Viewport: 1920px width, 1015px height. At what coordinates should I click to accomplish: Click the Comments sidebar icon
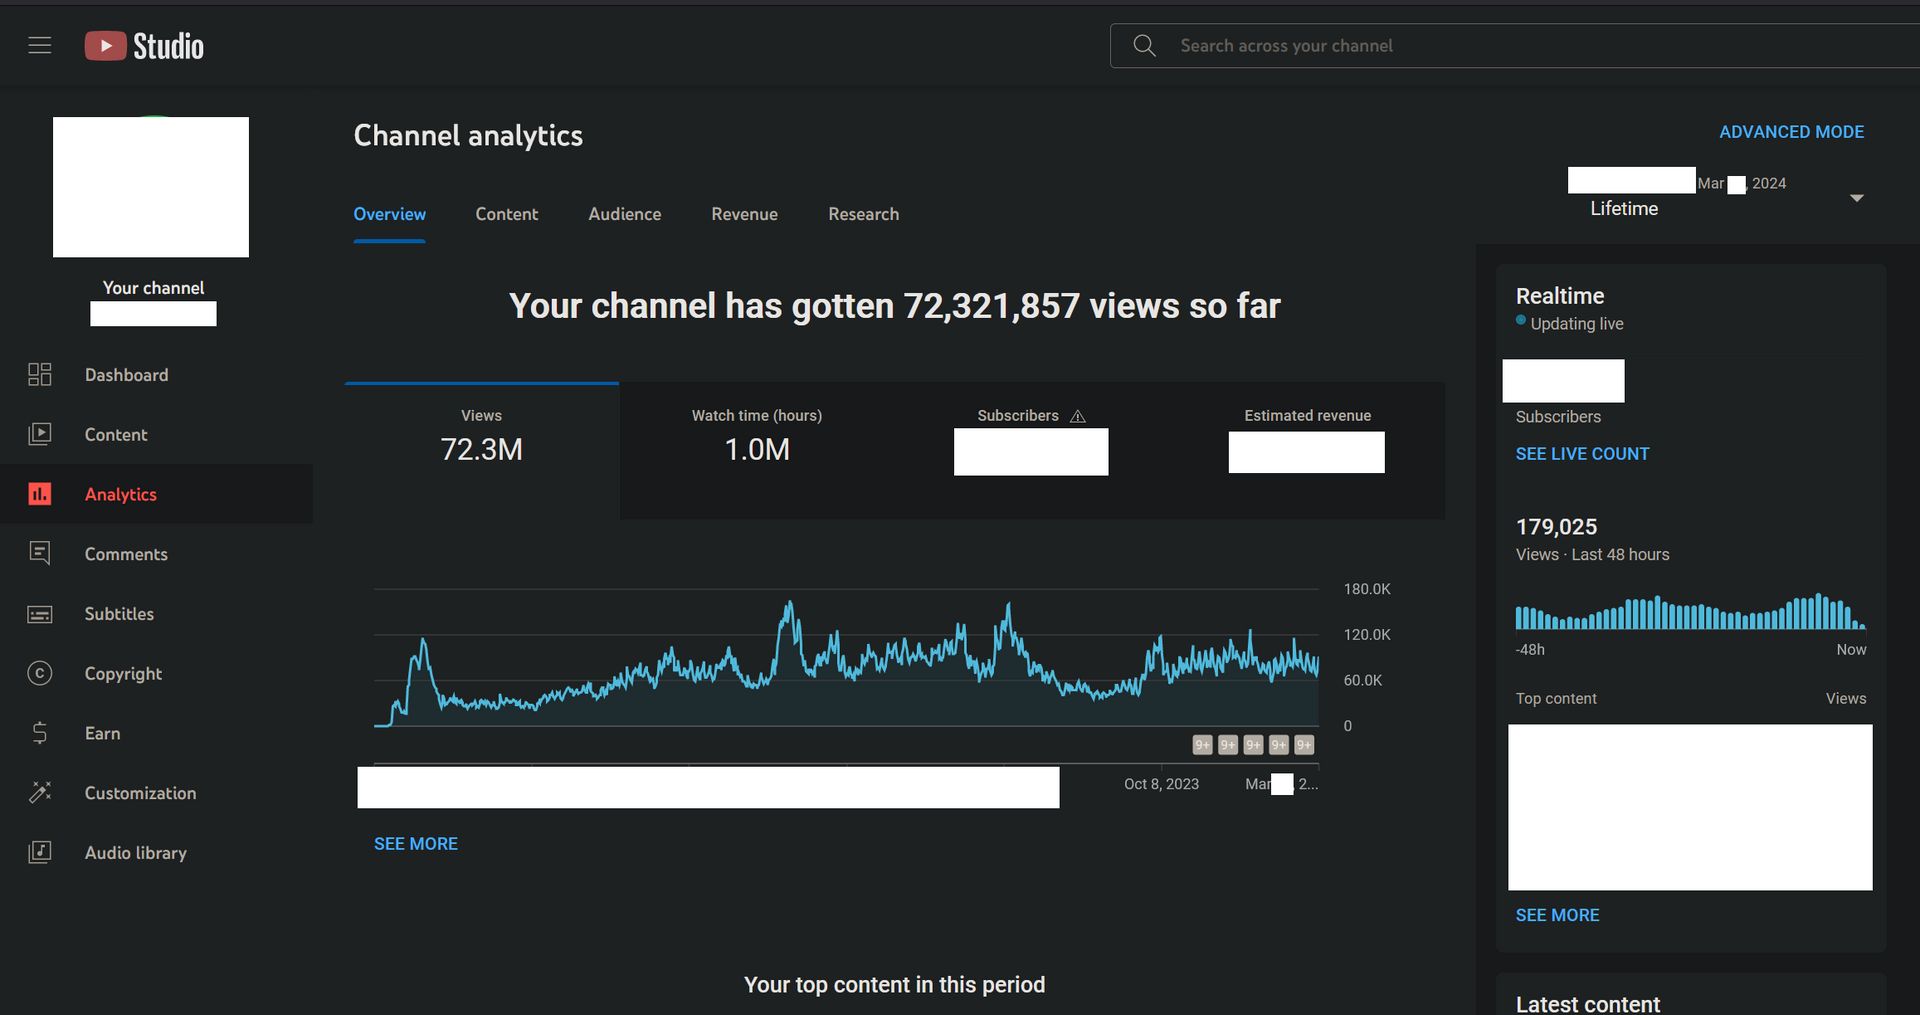[x=40, y=553]
